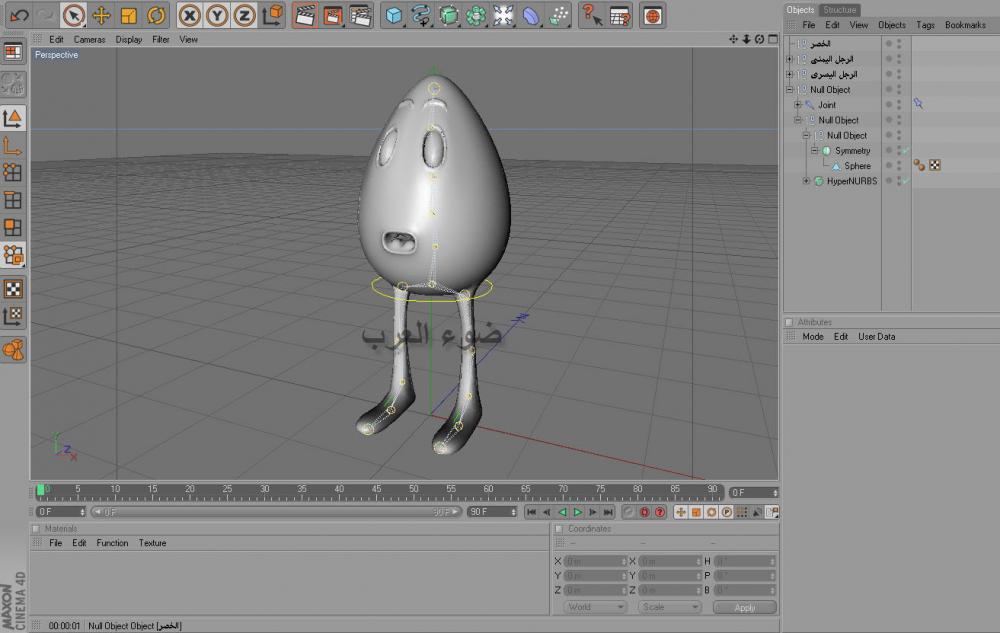Toggle HyperNURBS green enable checkmark
This screenshot has height=633, width=1000.
[904, 181]
